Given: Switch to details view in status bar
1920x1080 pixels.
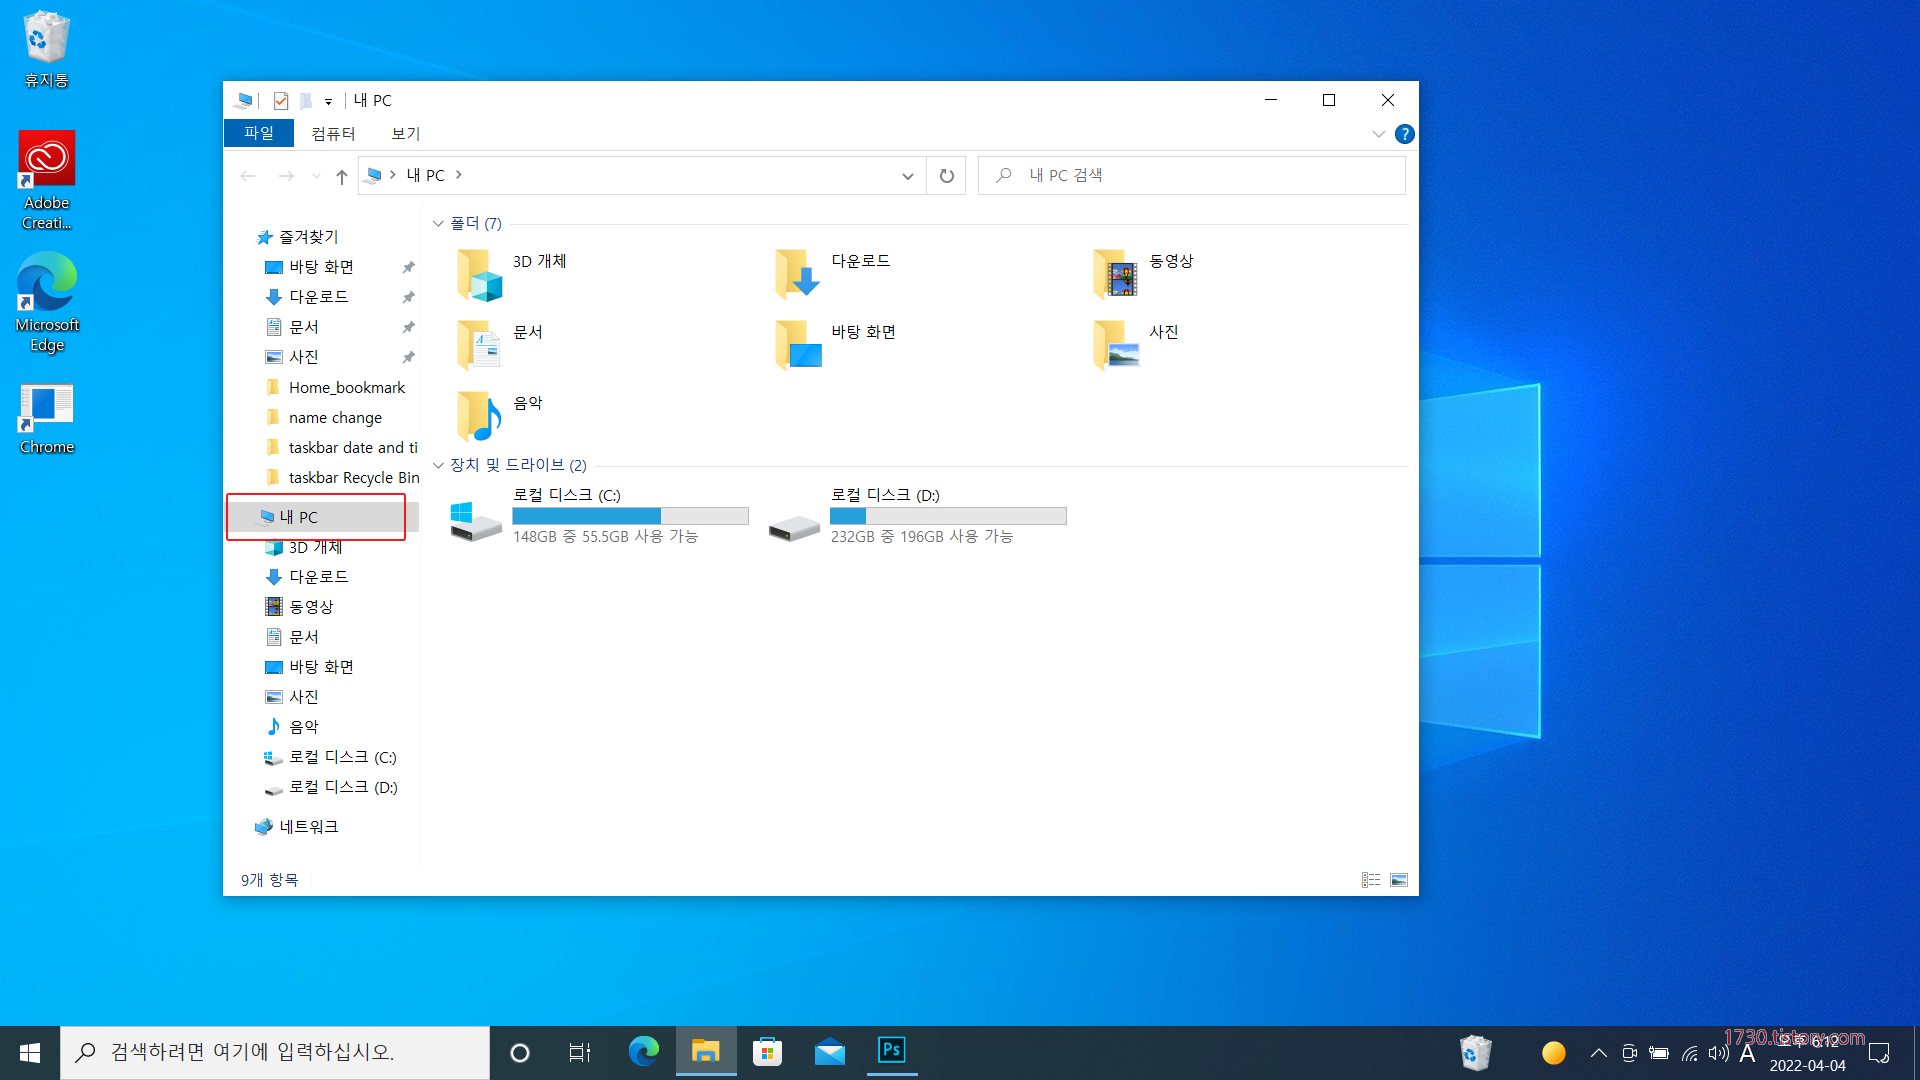Looking at the screenshot, I should 1370,880.
